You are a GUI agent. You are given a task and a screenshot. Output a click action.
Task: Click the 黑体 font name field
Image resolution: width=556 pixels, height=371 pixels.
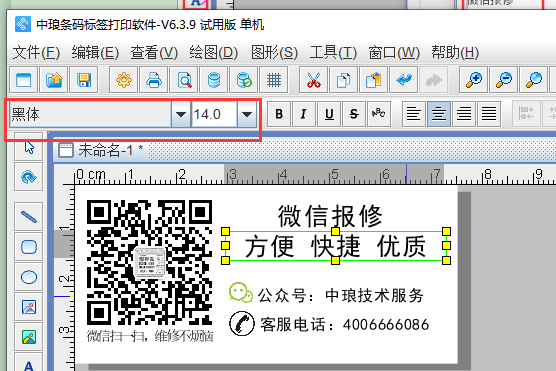(x=90, y=114)
